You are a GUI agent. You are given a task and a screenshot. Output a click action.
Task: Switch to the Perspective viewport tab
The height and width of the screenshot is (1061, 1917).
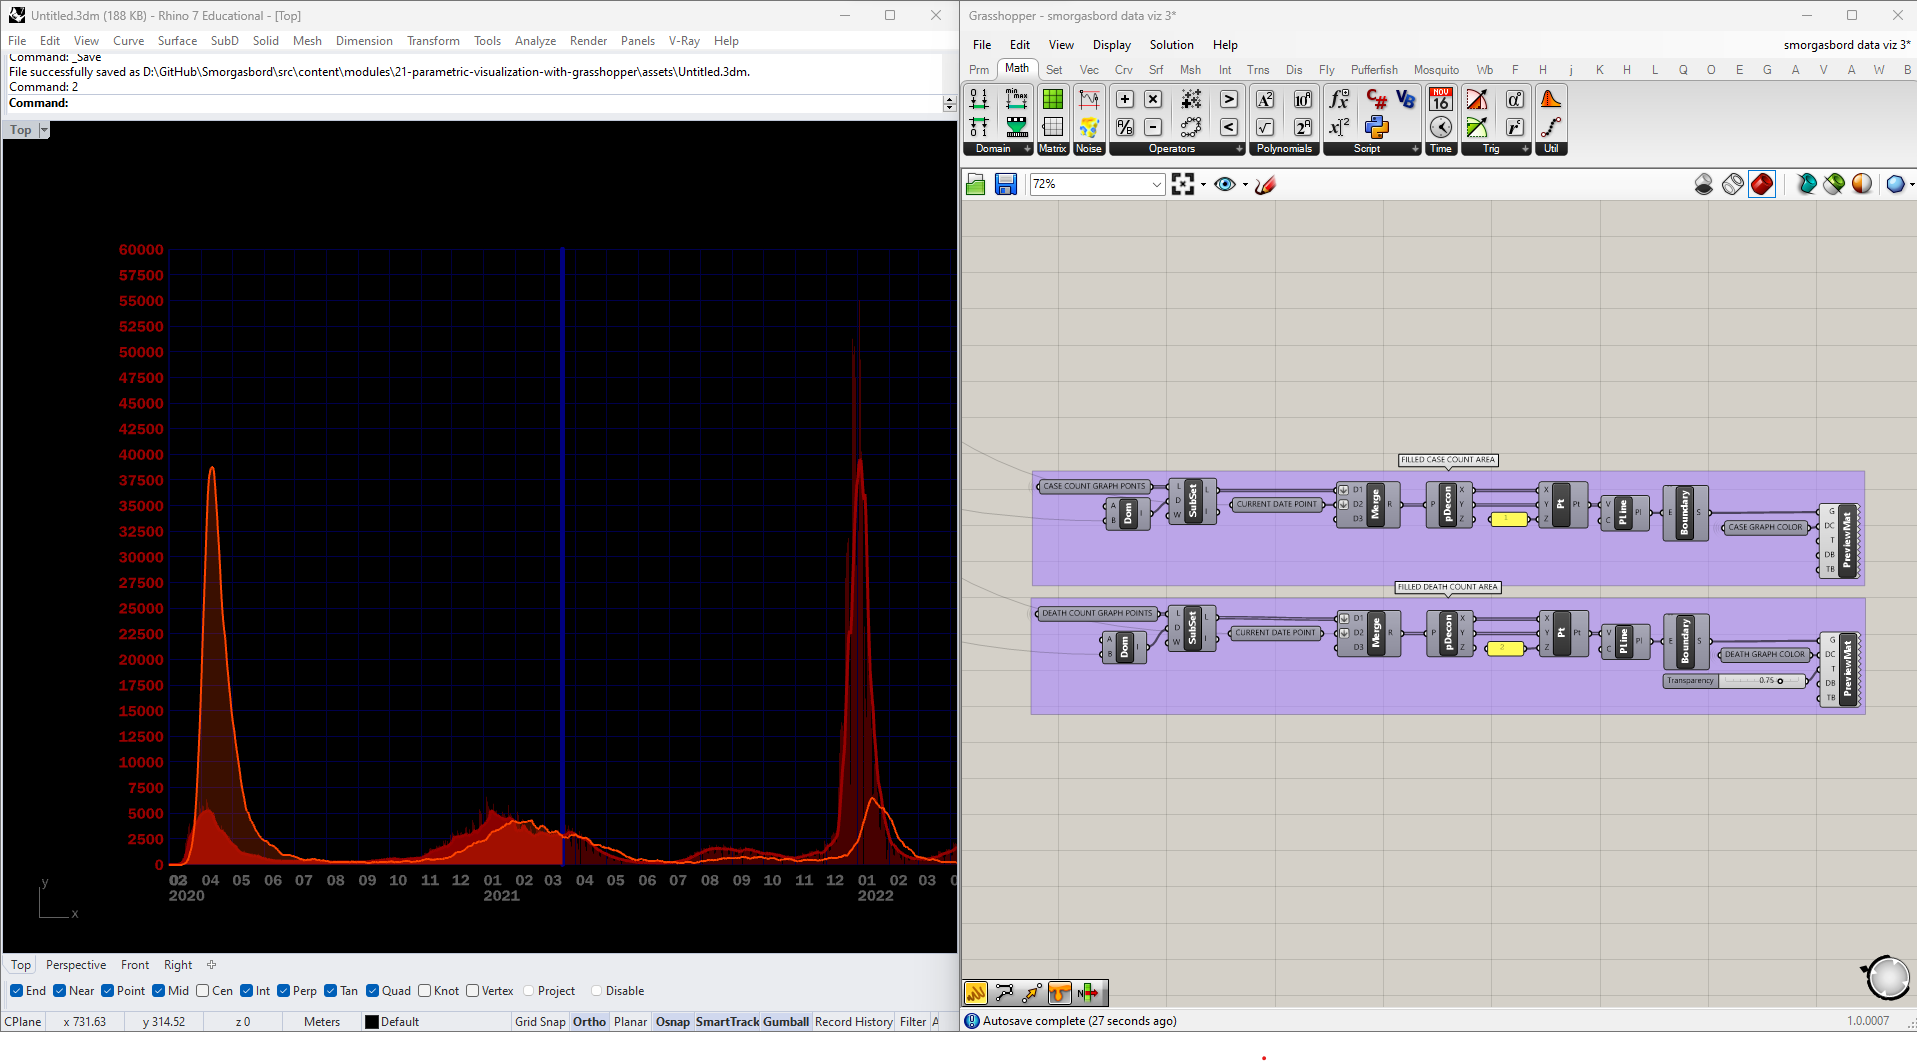coord(76,965)
